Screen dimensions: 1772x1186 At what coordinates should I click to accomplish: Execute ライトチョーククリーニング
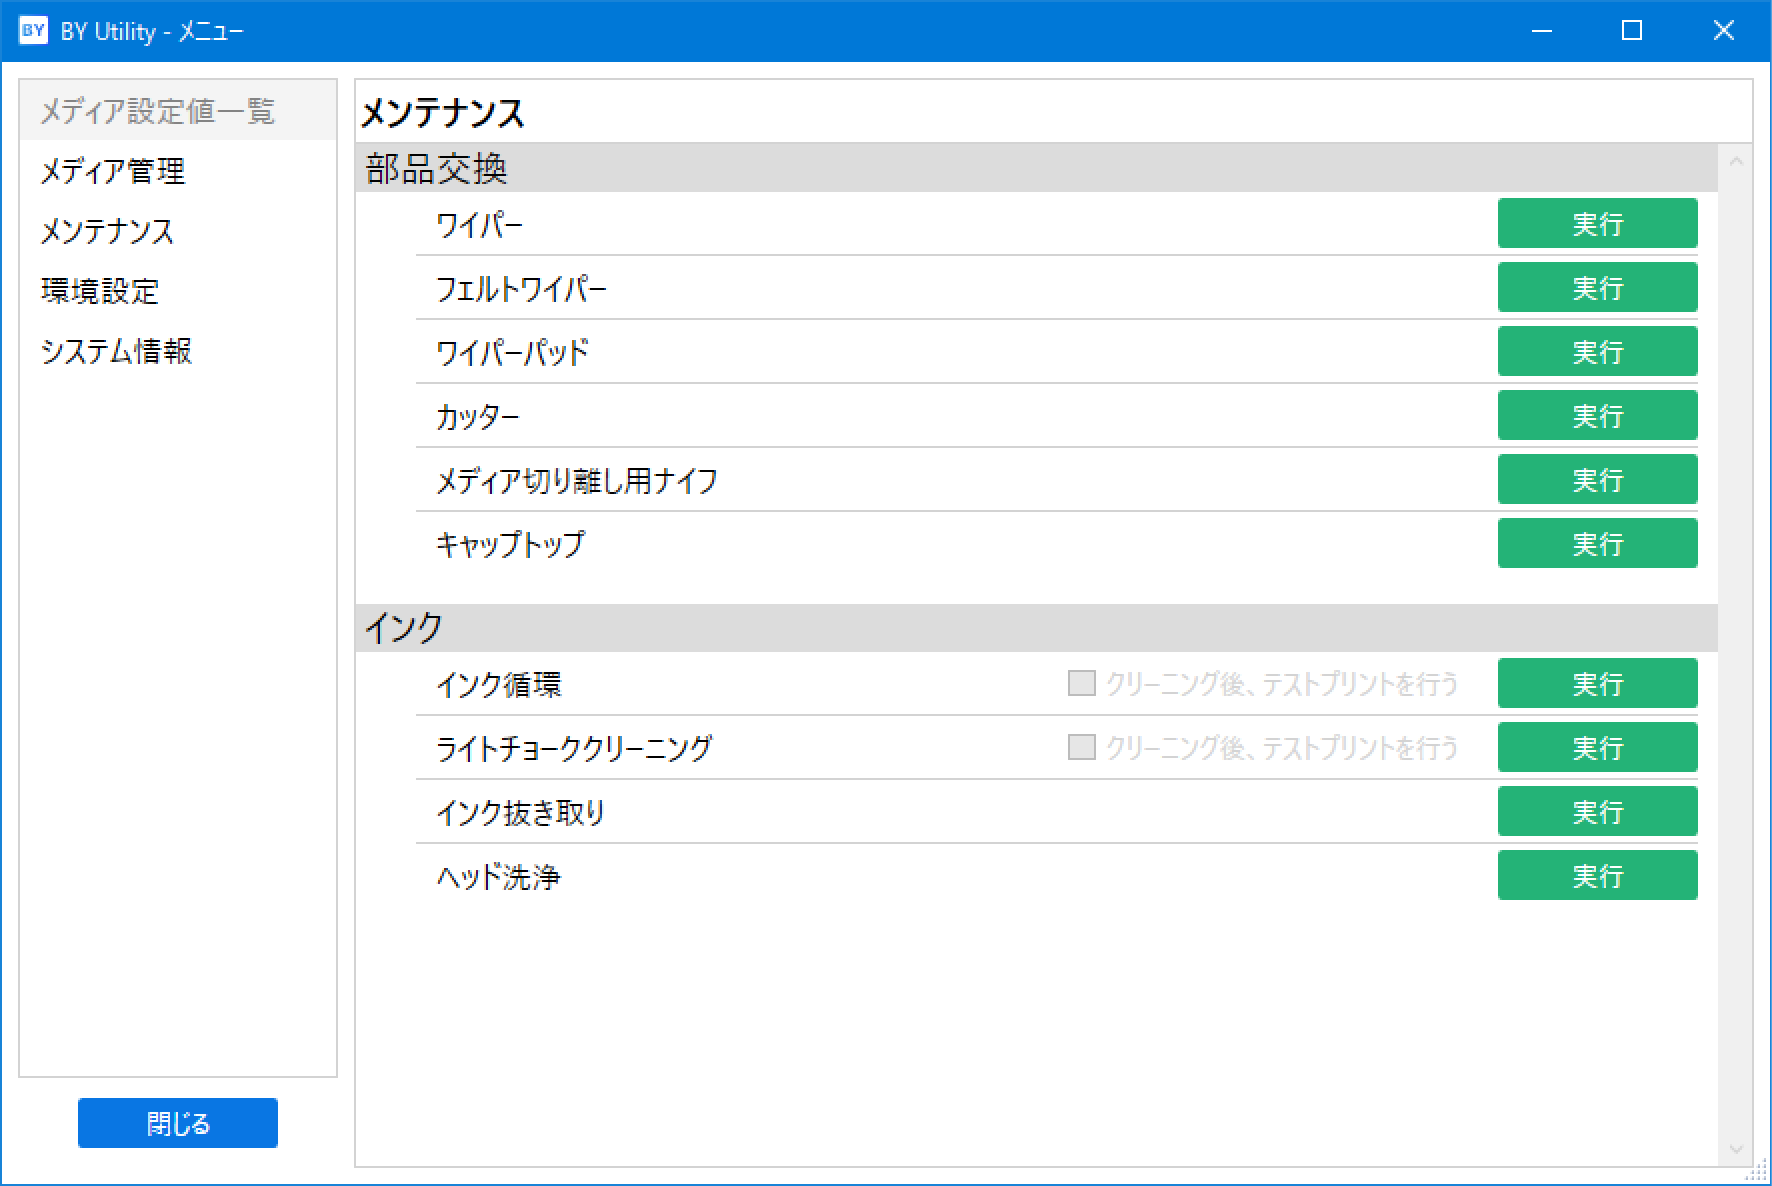tap(1597, 747)
